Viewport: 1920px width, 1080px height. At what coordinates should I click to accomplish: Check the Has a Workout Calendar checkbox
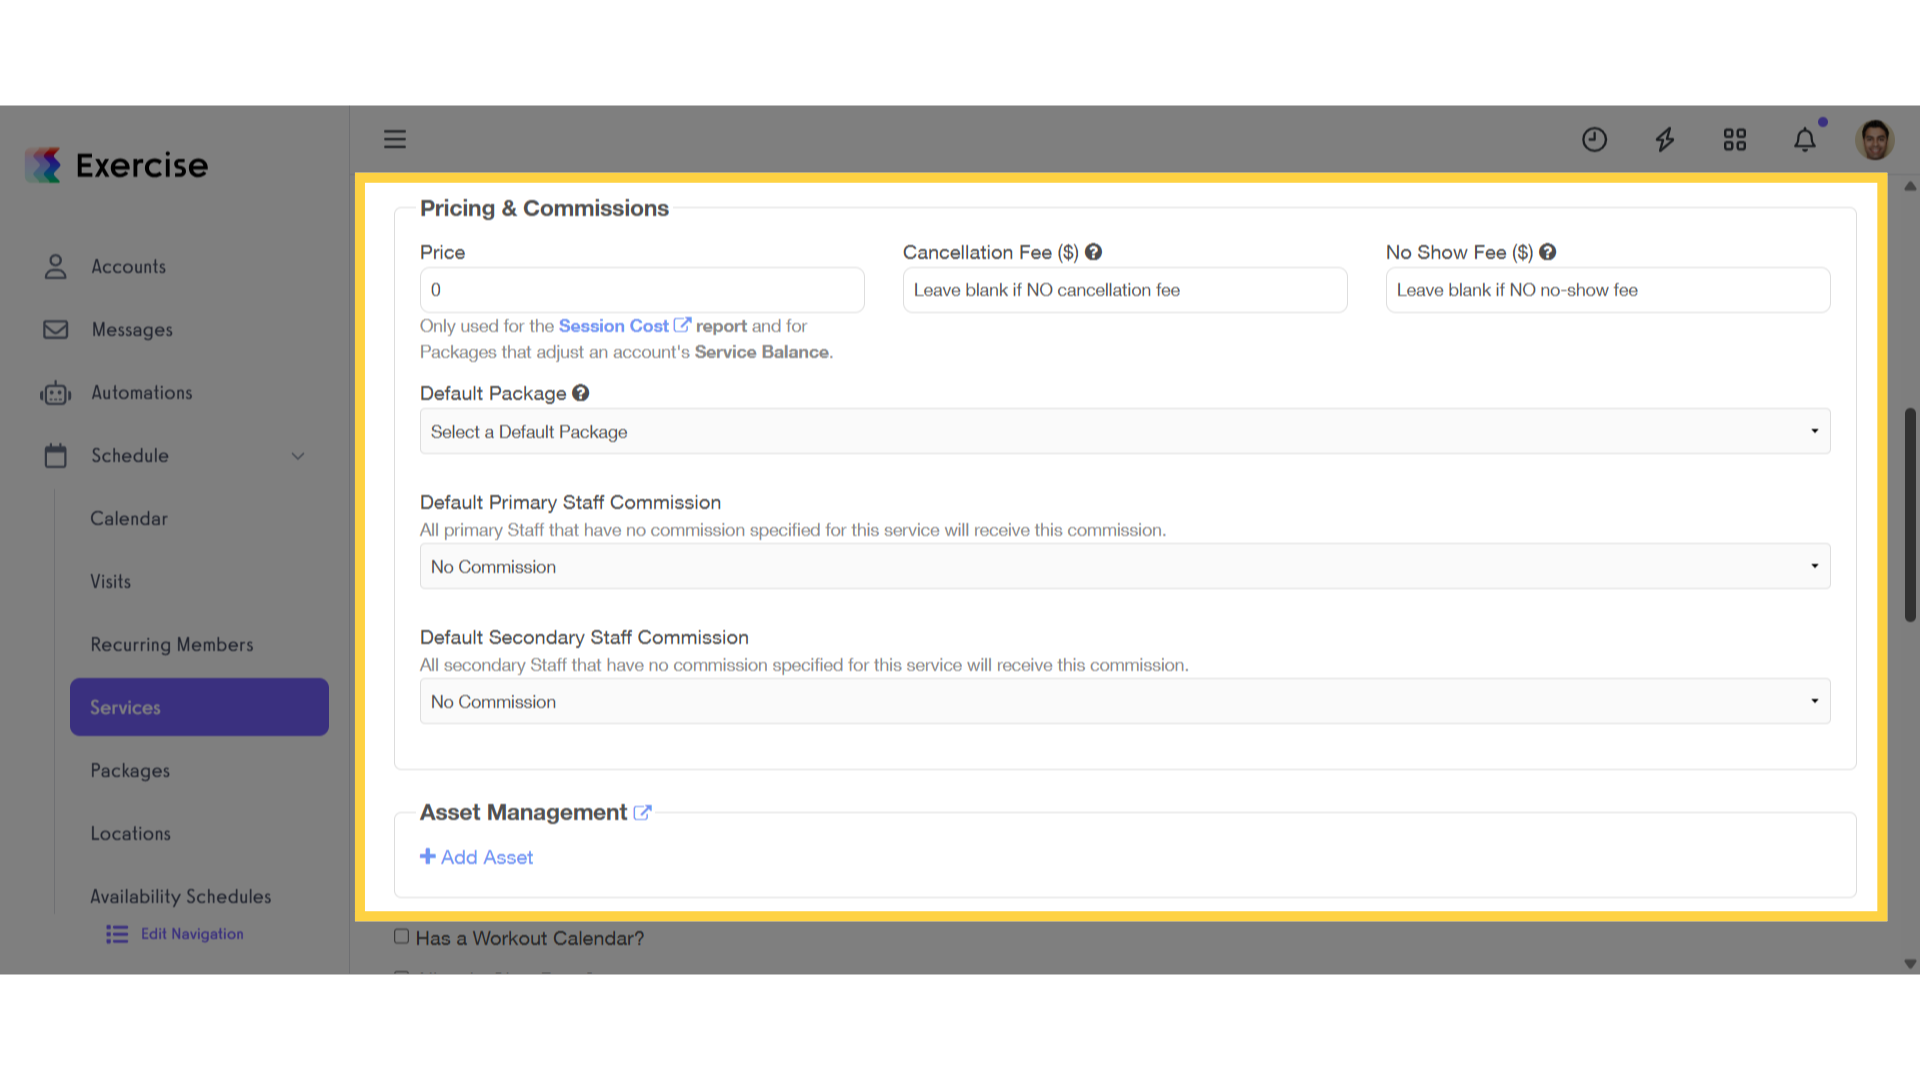402,937
